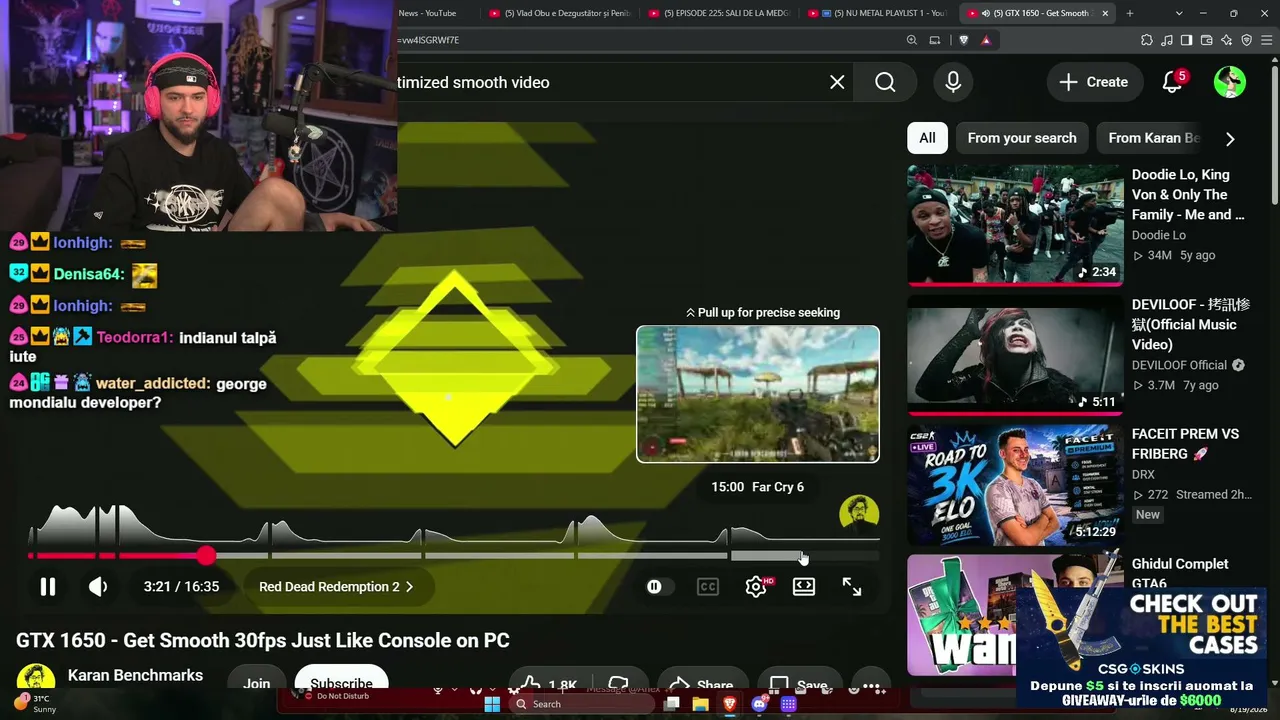Viewport: 1280px width, 720px height.
Task: Open the Doodie Lo channel link
Action: point(1159,235)
